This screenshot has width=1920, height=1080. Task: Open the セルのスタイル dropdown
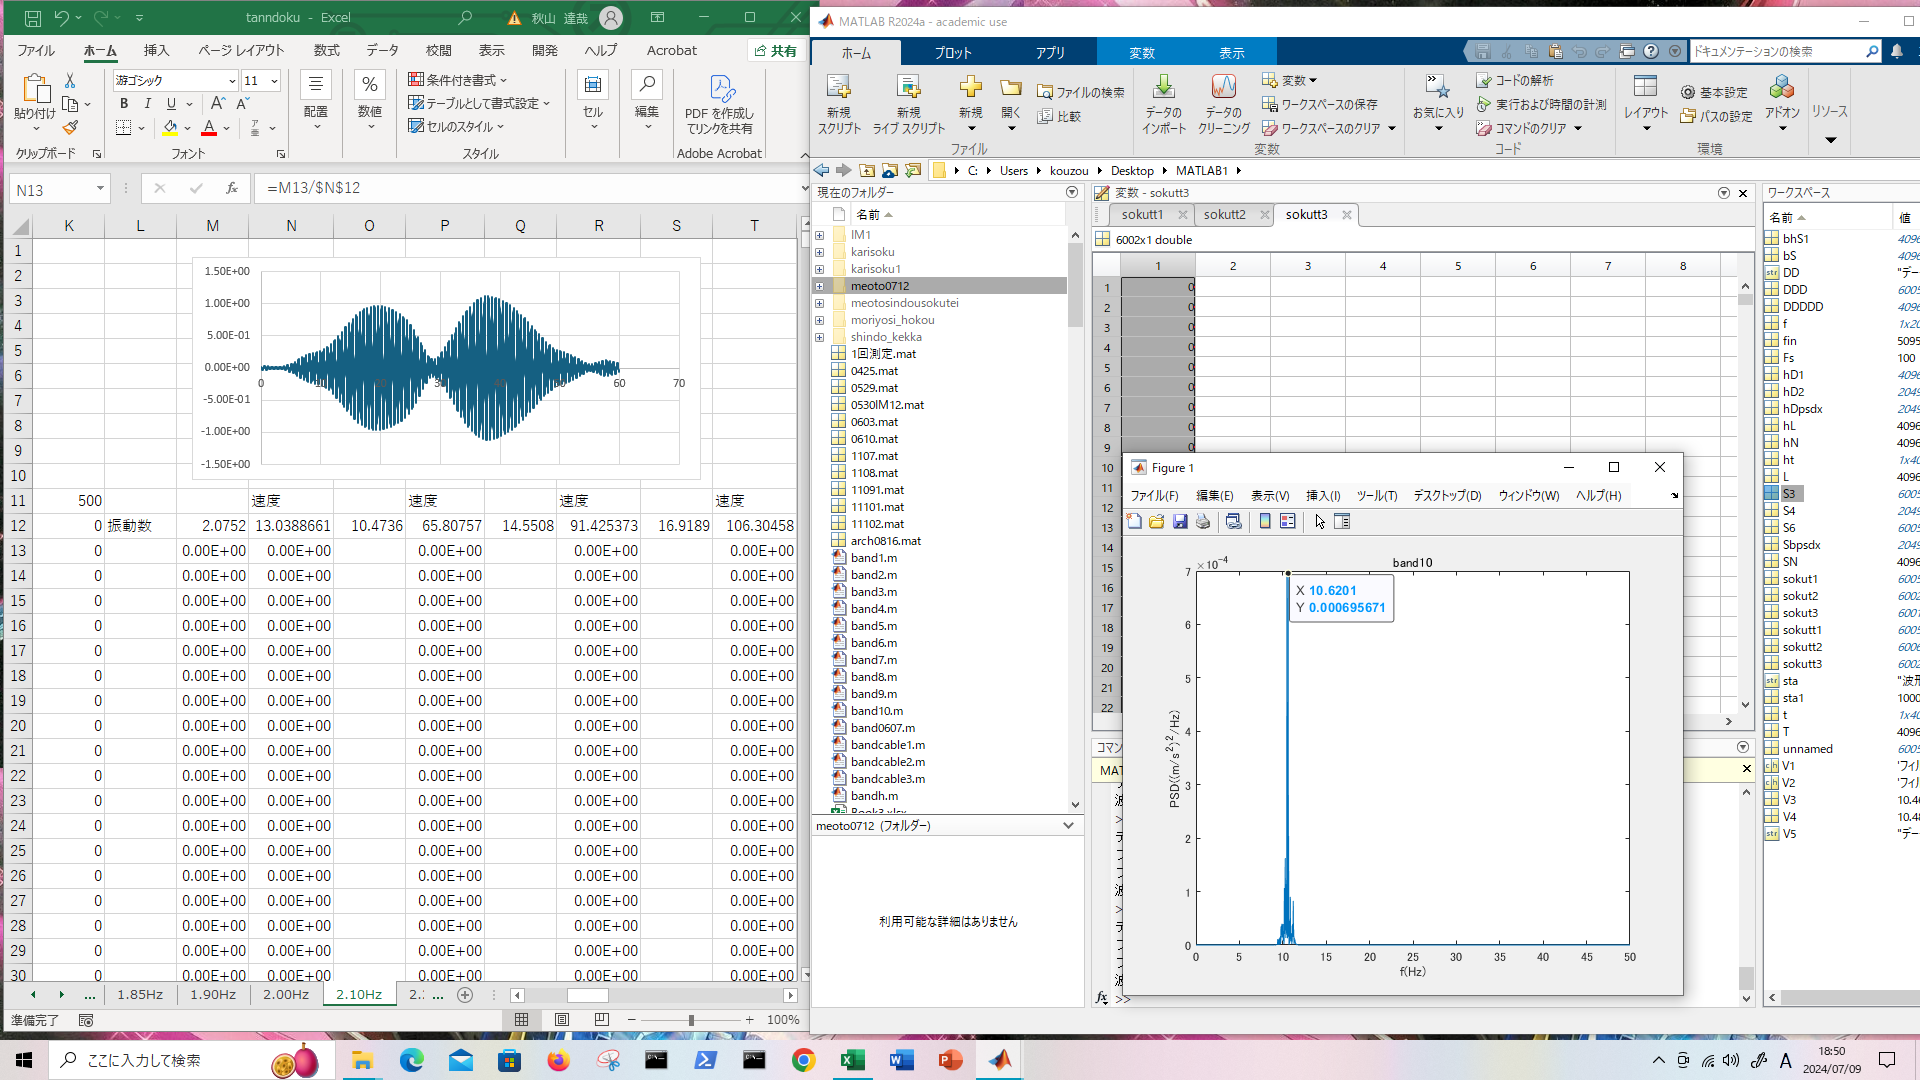coord(456,127)
